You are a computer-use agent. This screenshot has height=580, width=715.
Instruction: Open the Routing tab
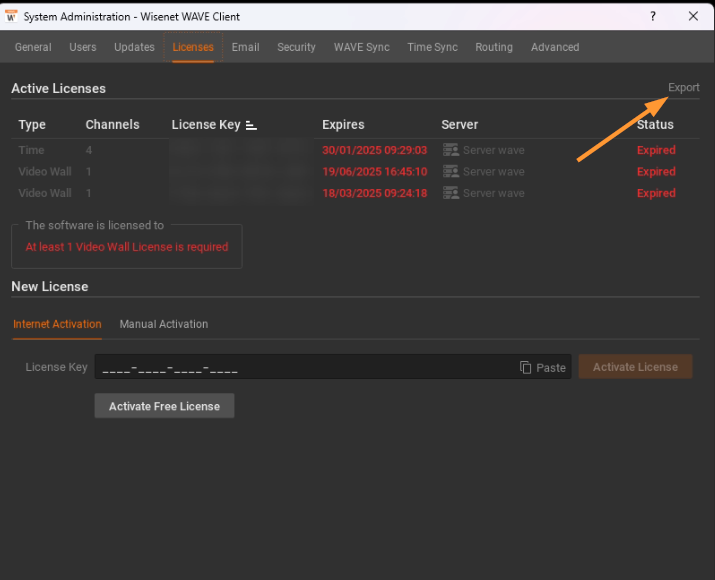point(494,47)
